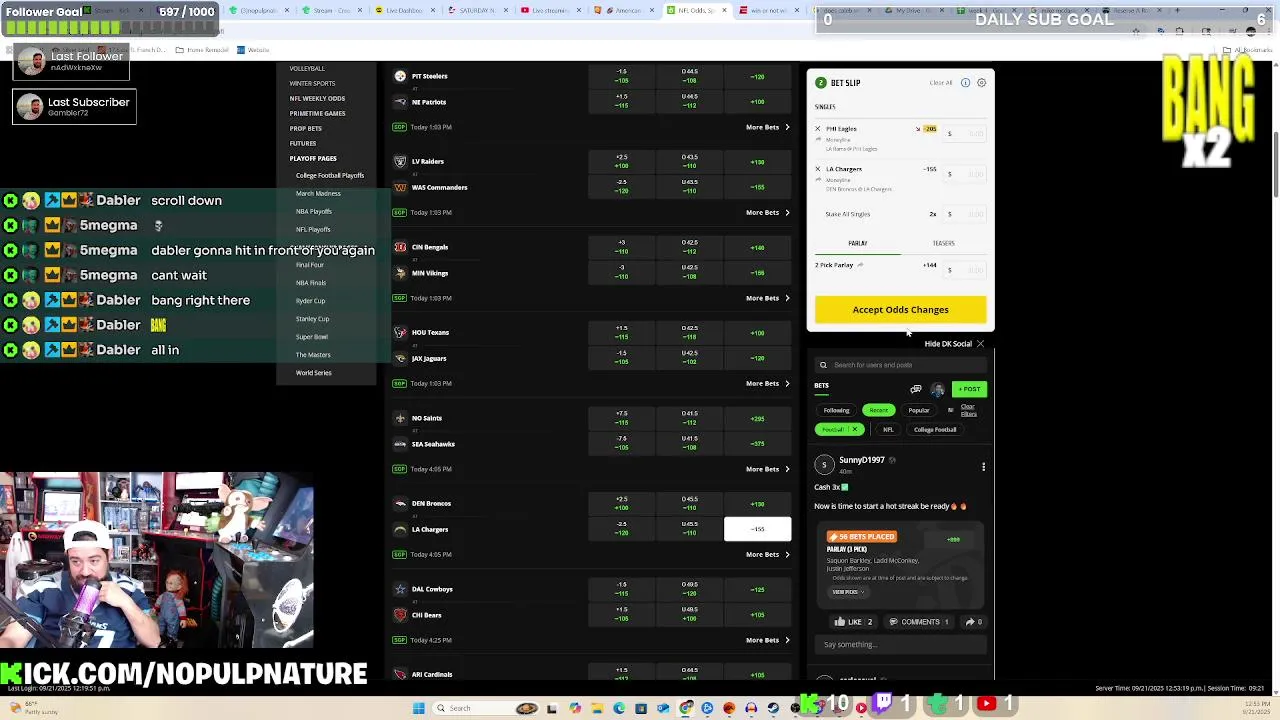
Task: Toggle the NFL filter chip
Action: click(888, 430)
